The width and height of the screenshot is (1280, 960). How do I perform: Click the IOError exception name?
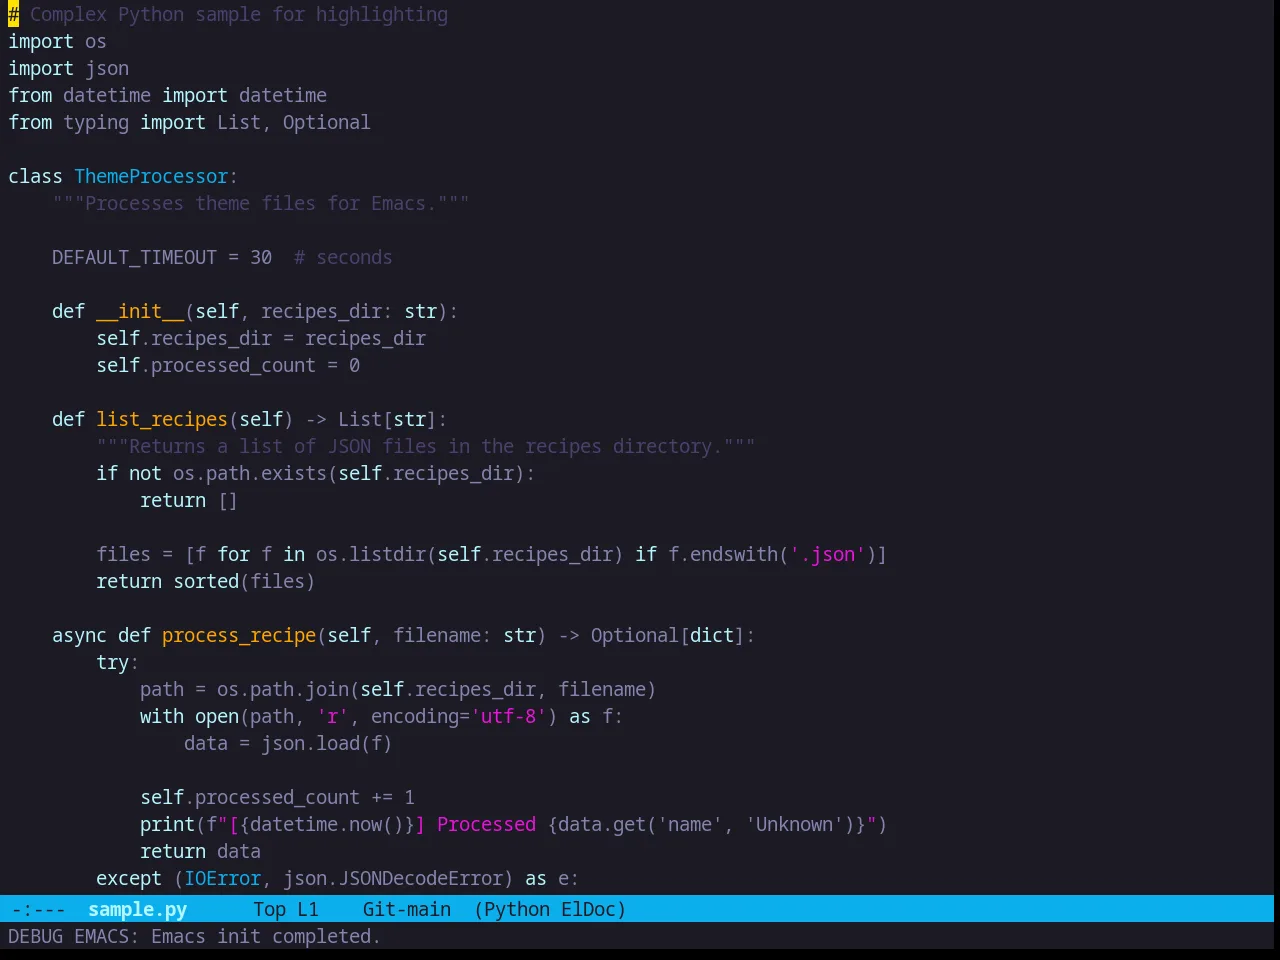click(222, 878)
